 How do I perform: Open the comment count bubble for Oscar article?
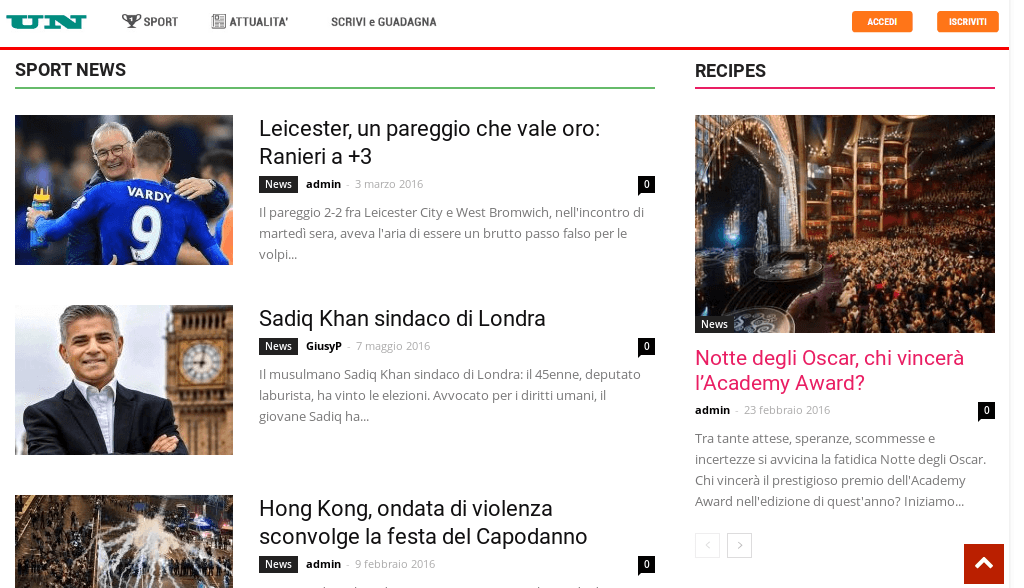[986, 411]
